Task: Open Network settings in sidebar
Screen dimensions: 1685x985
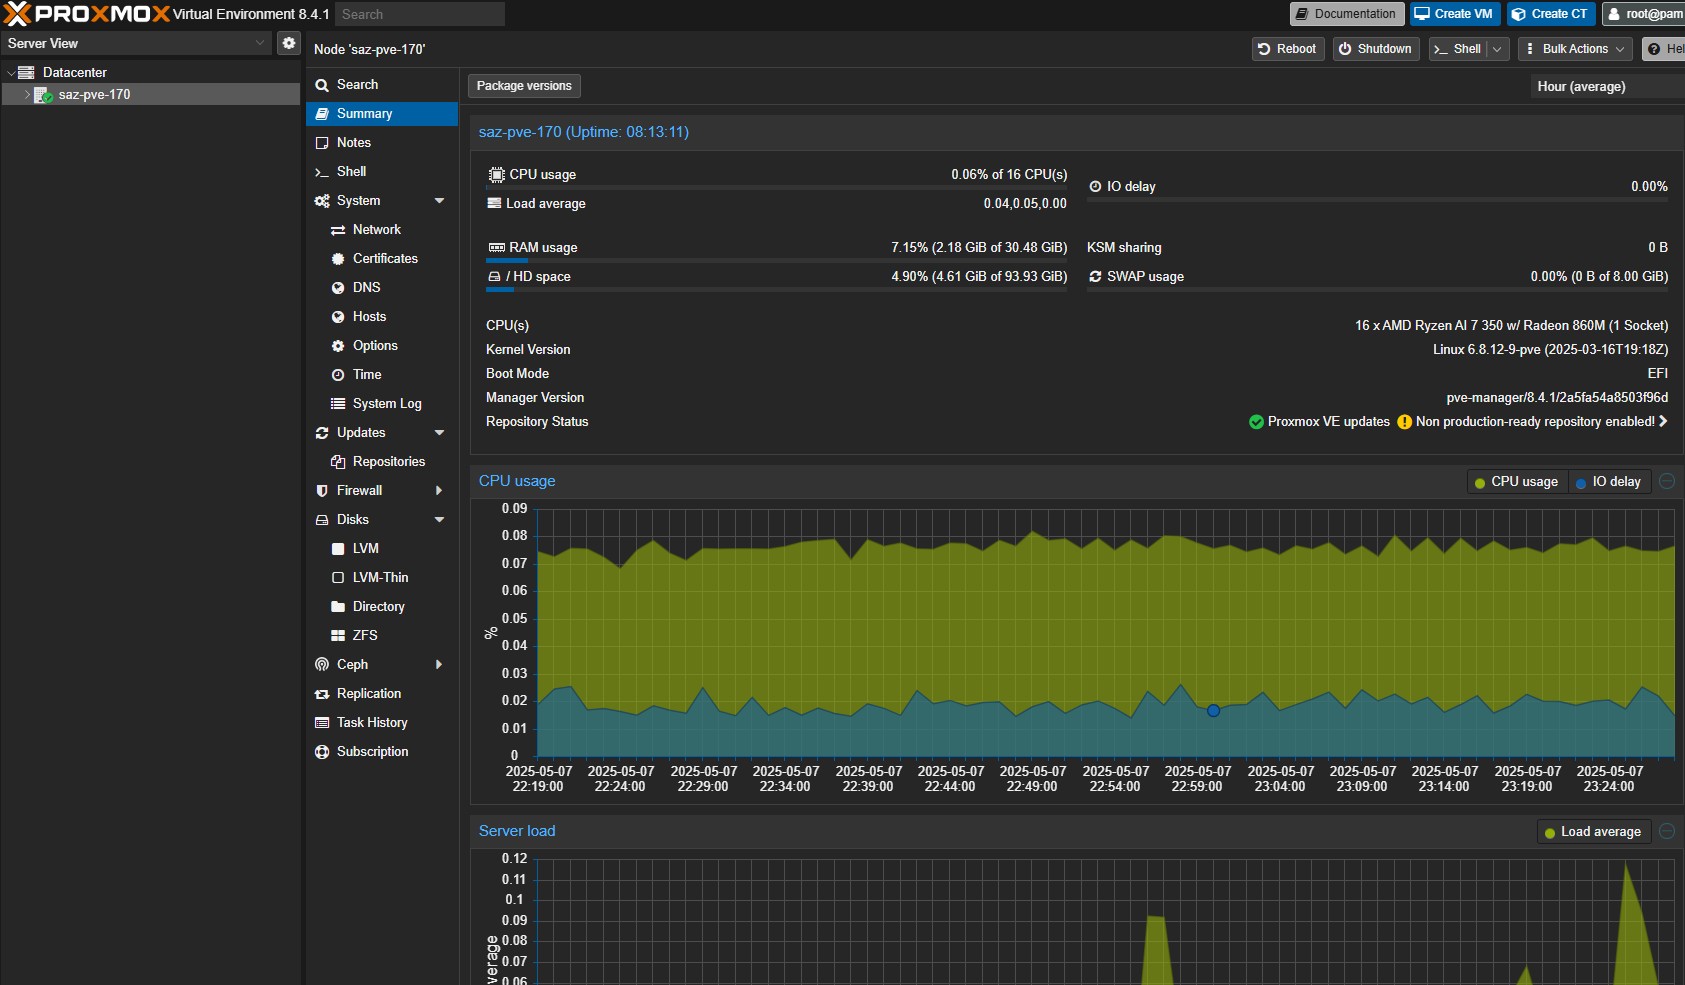Action: pyautogui.click(x=376, y=230)
